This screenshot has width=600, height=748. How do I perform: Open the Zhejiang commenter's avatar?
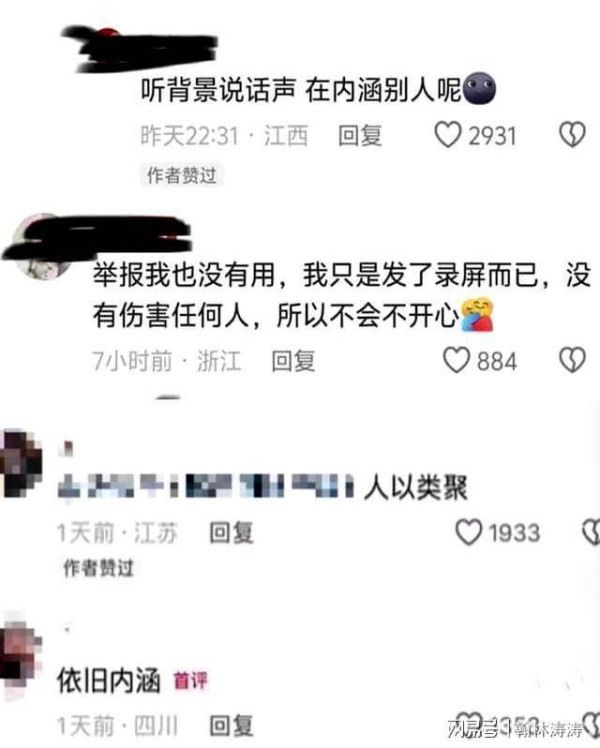42,247
